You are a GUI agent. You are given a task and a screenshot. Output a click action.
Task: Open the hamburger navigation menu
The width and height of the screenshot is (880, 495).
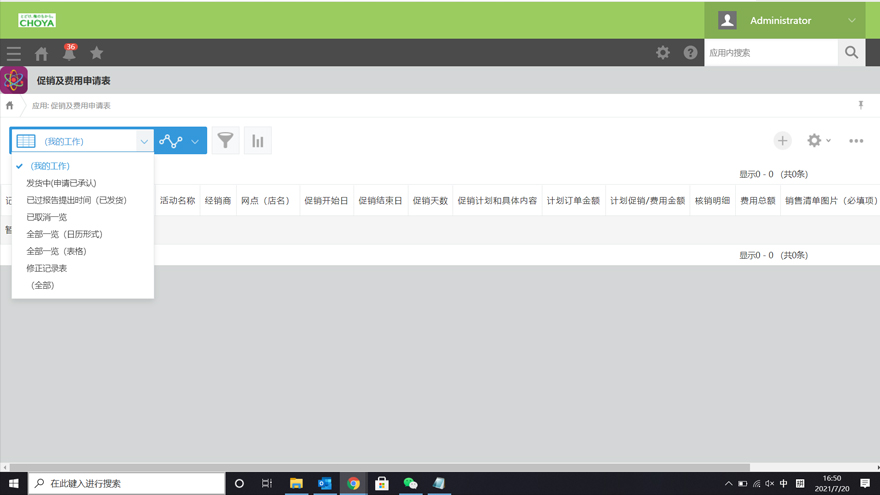click(x=13, y=53)
